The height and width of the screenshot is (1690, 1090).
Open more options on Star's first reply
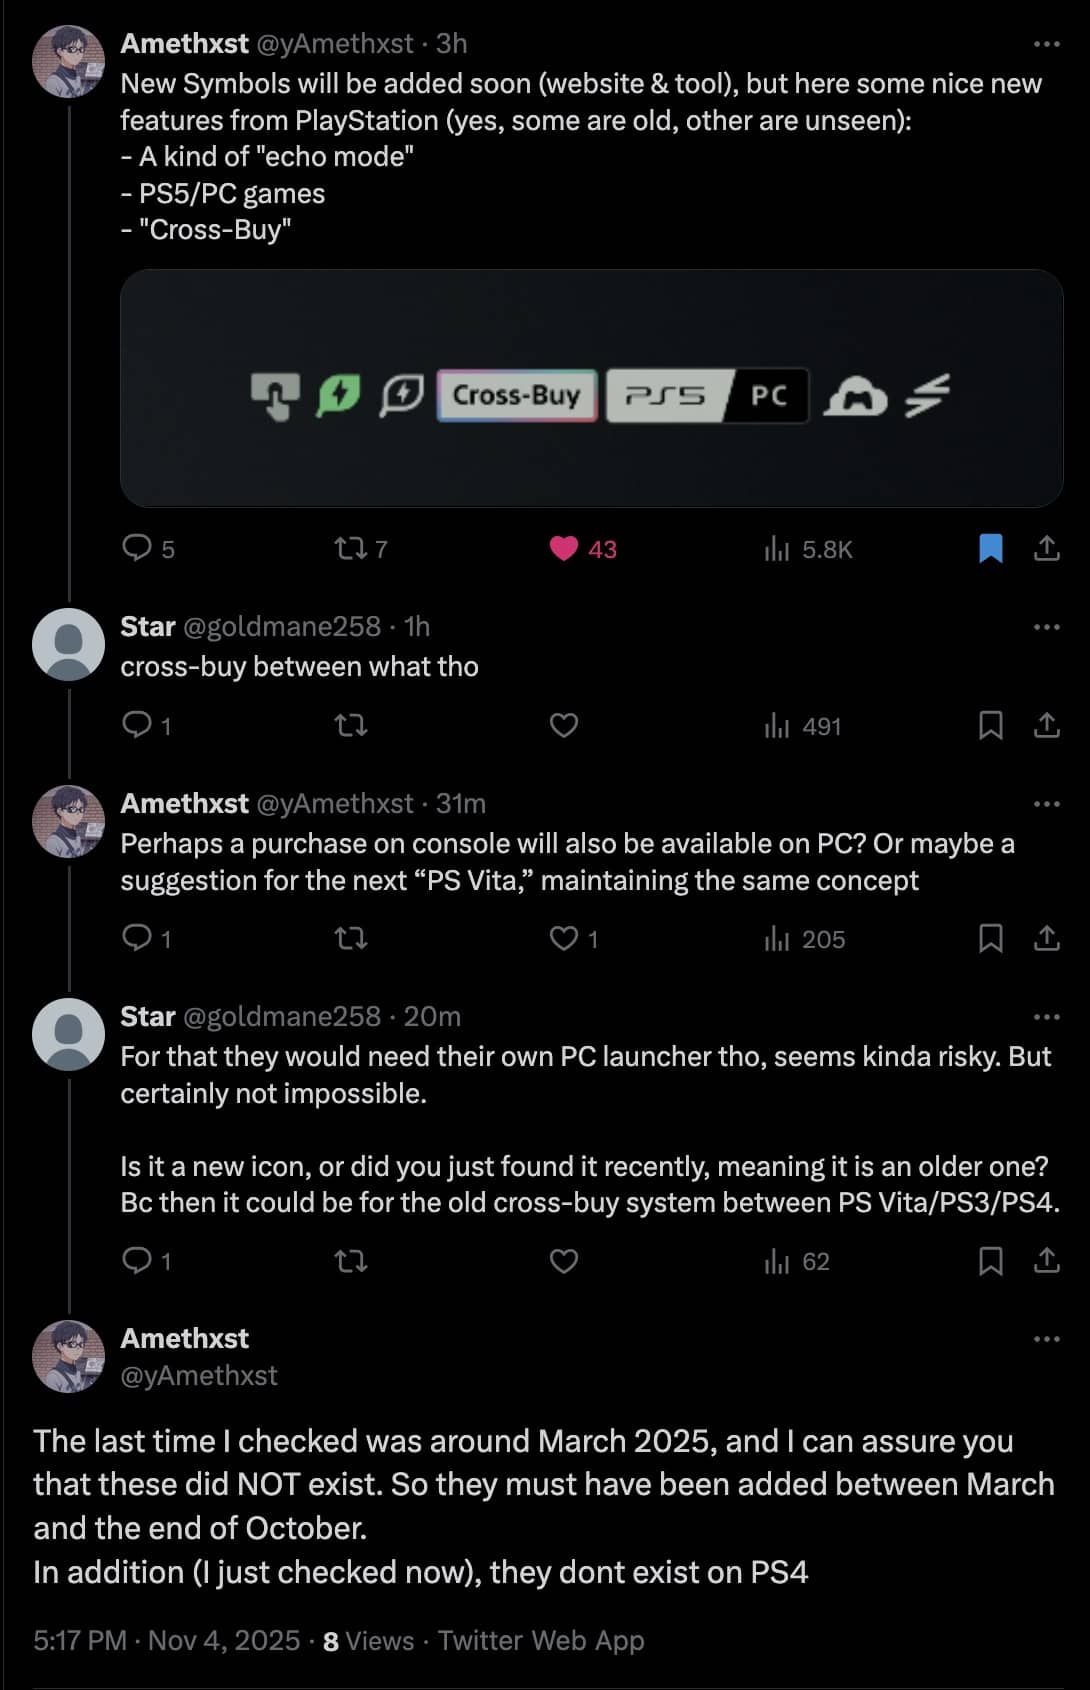1046,627
